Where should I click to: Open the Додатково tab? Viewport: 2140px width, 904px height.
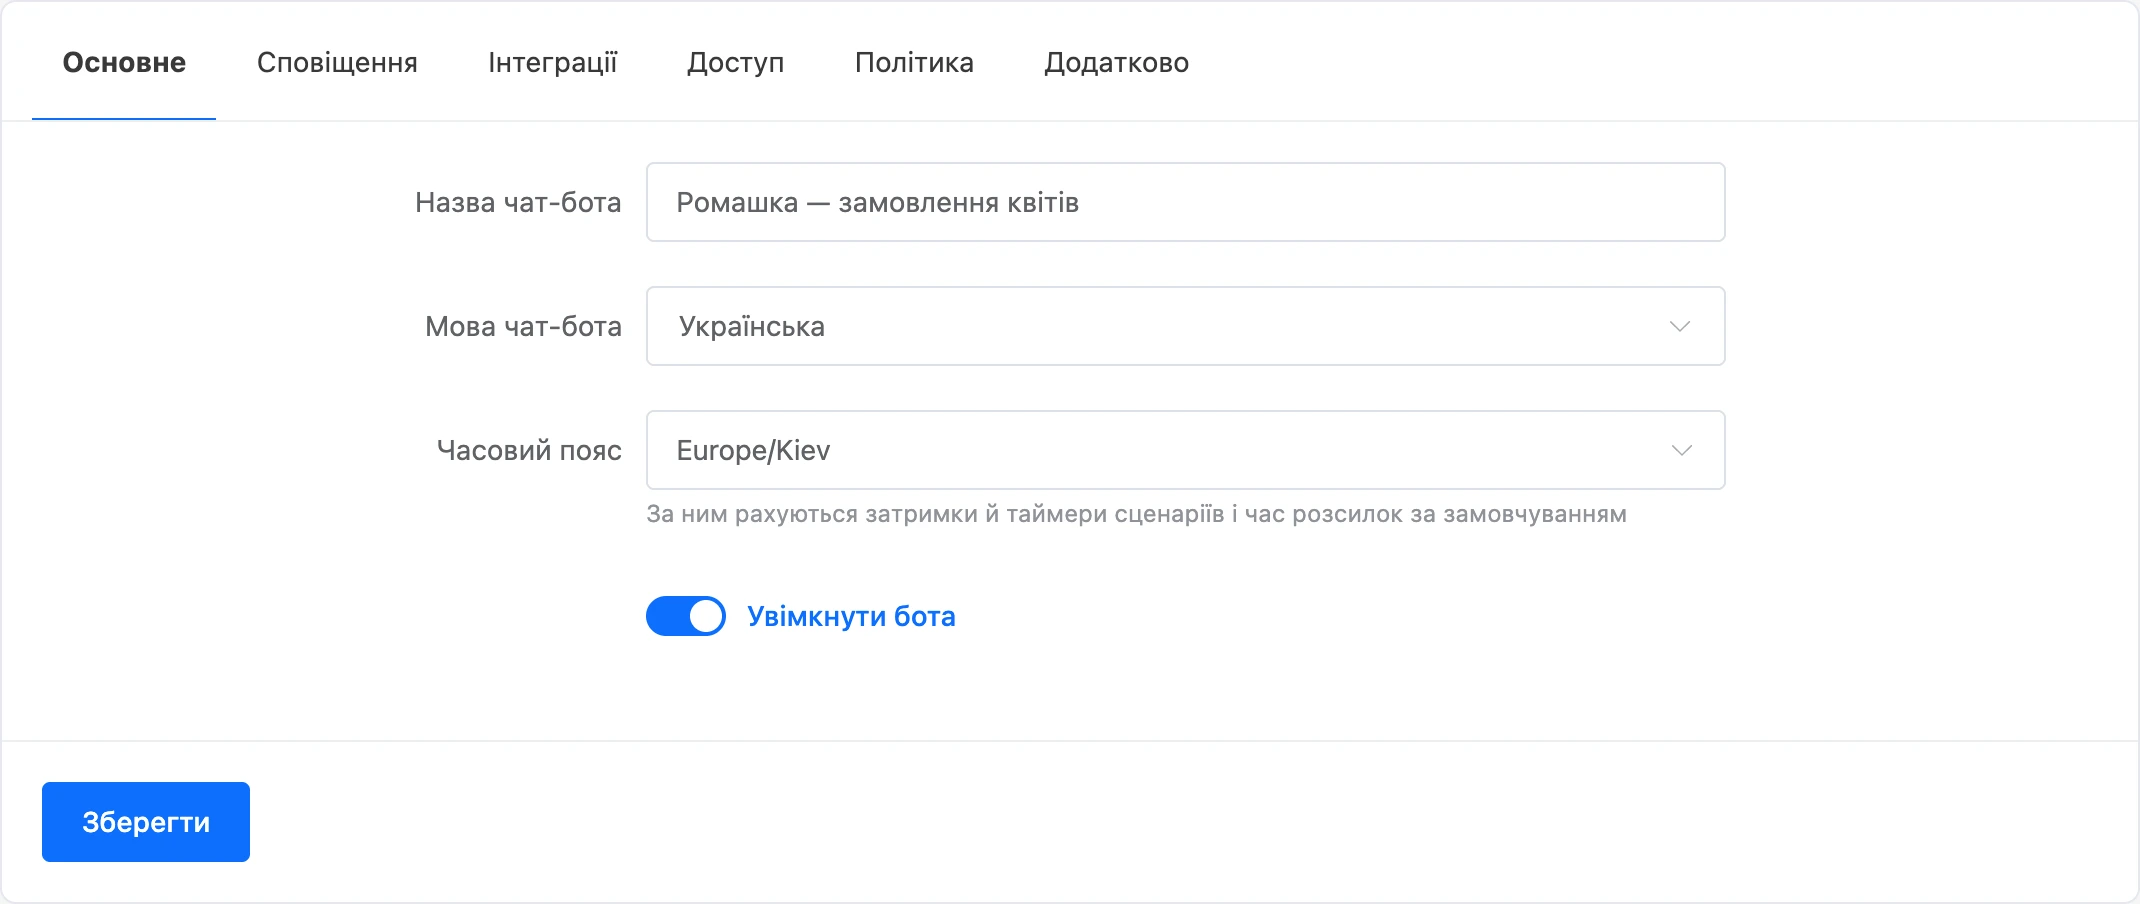coord(1116,62)
